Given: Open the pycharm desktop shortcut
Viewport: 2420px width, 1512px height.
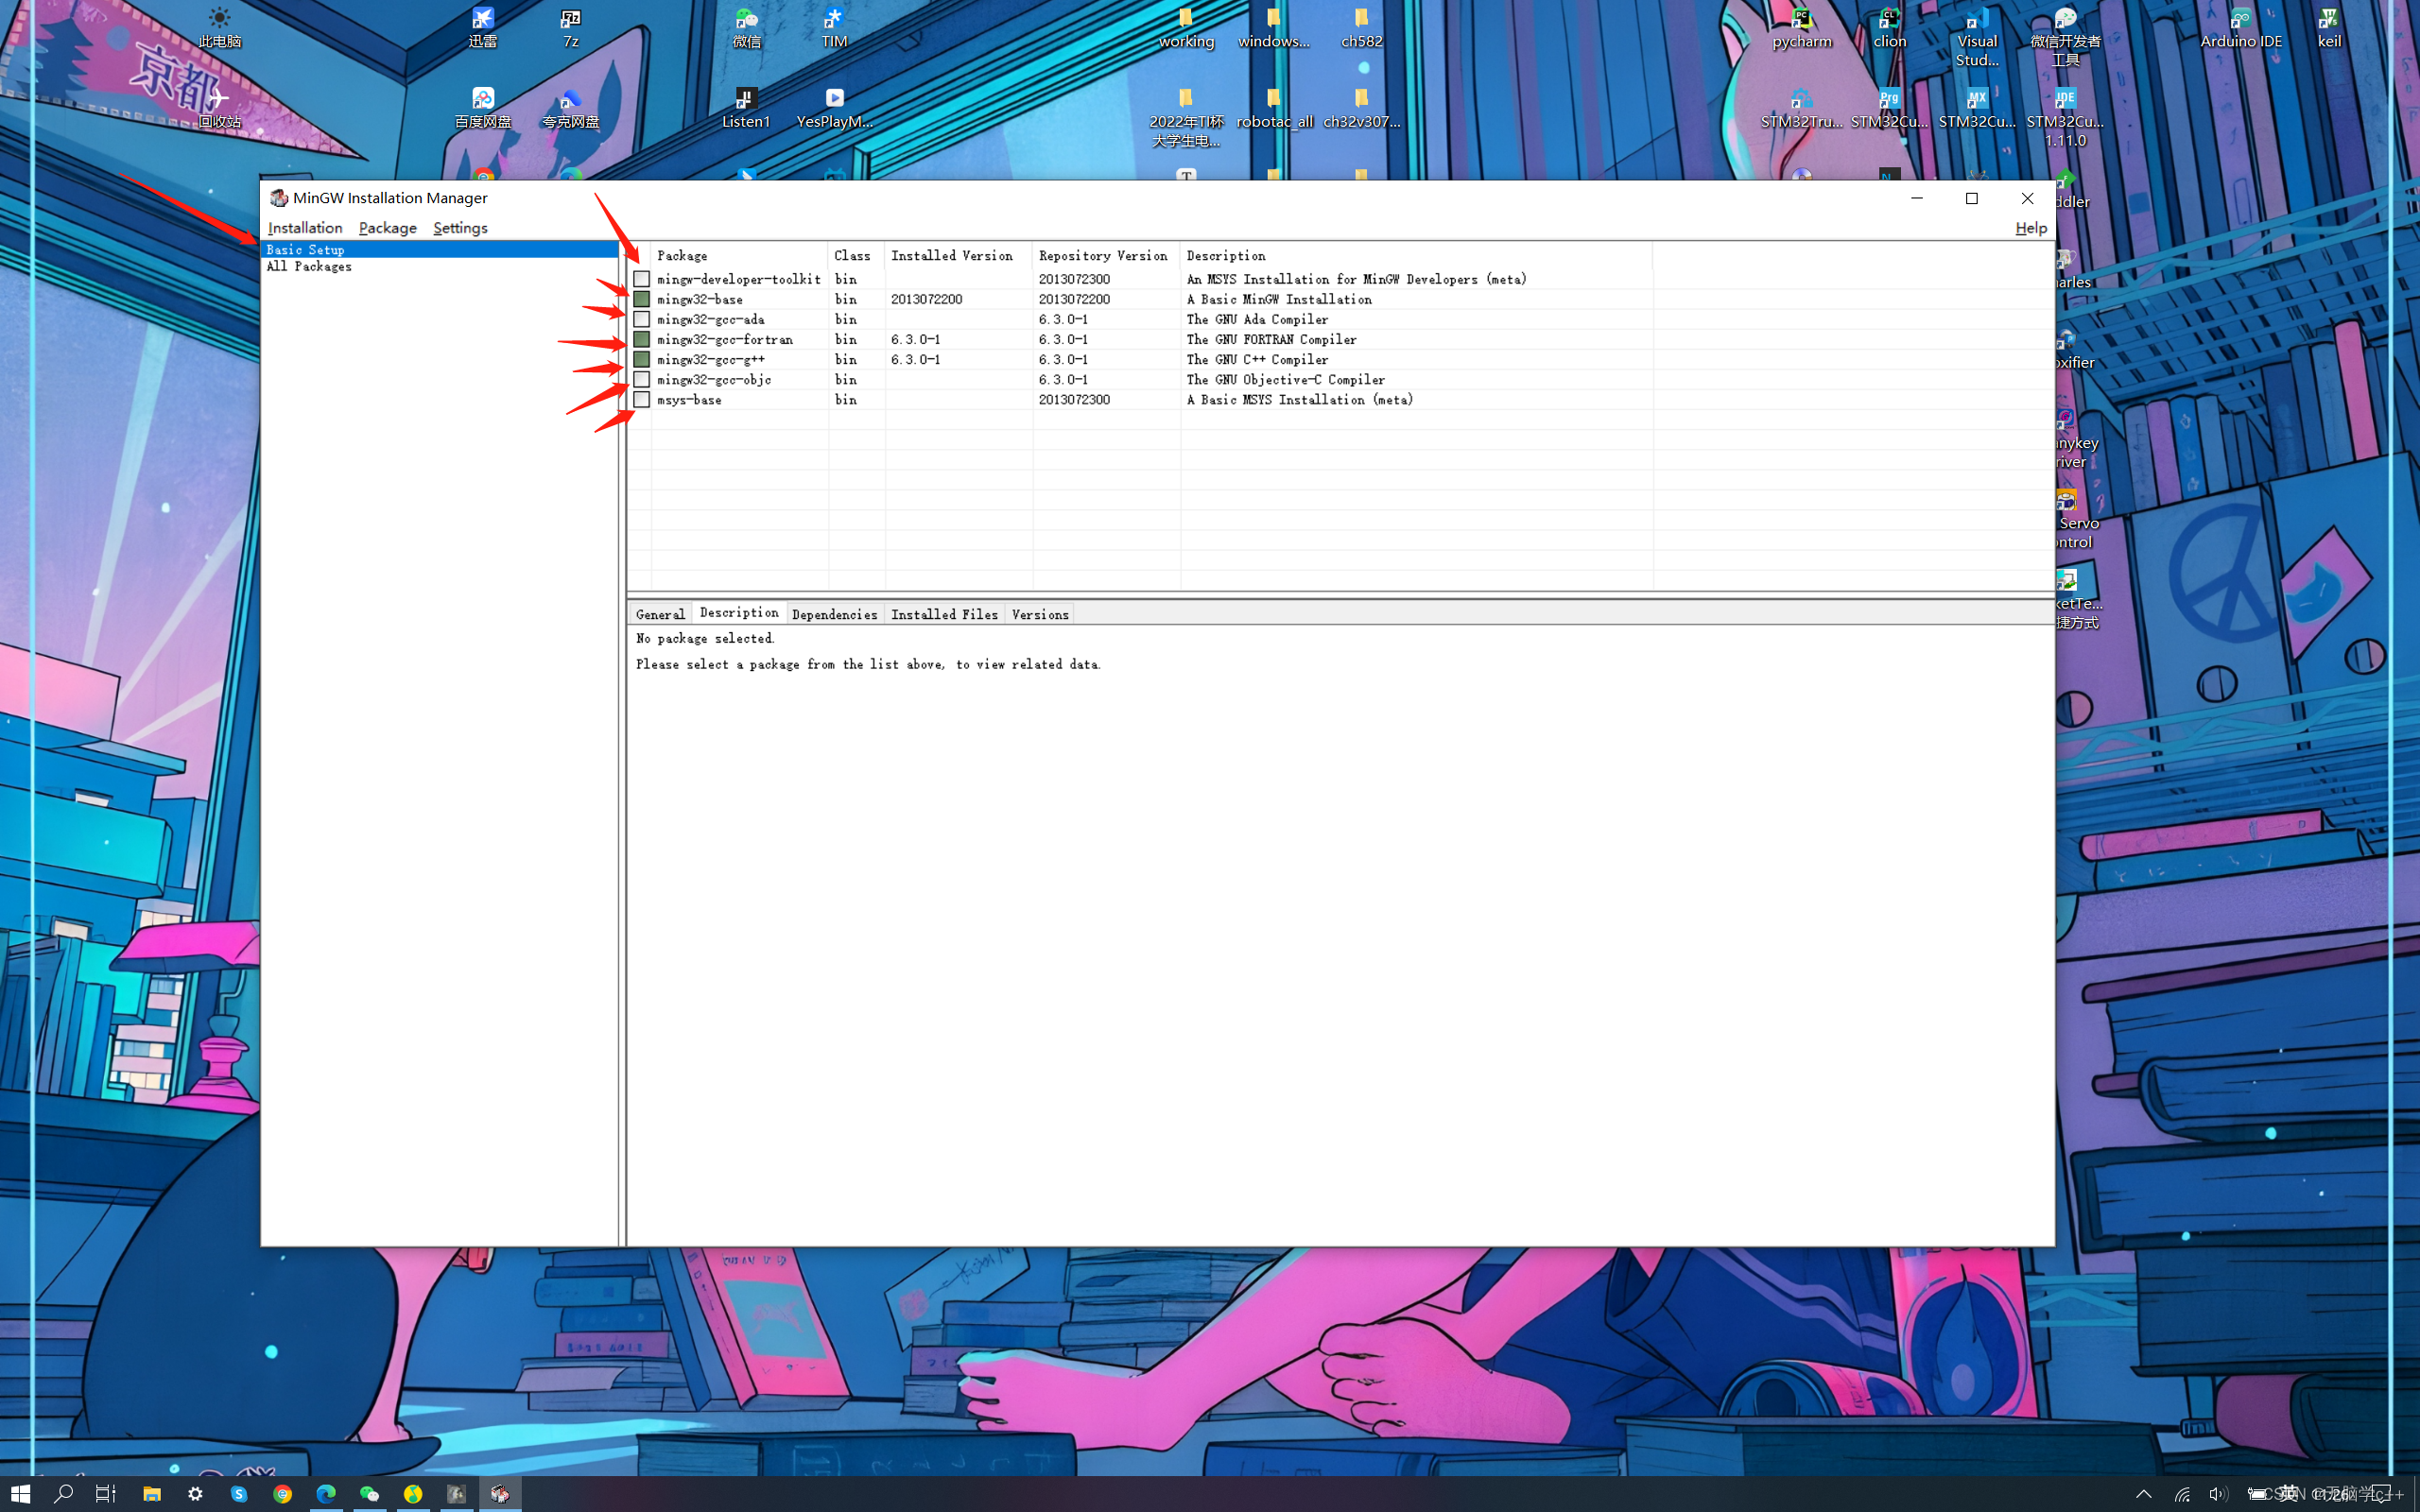Looking at the screenshot, I should 1802,28.
